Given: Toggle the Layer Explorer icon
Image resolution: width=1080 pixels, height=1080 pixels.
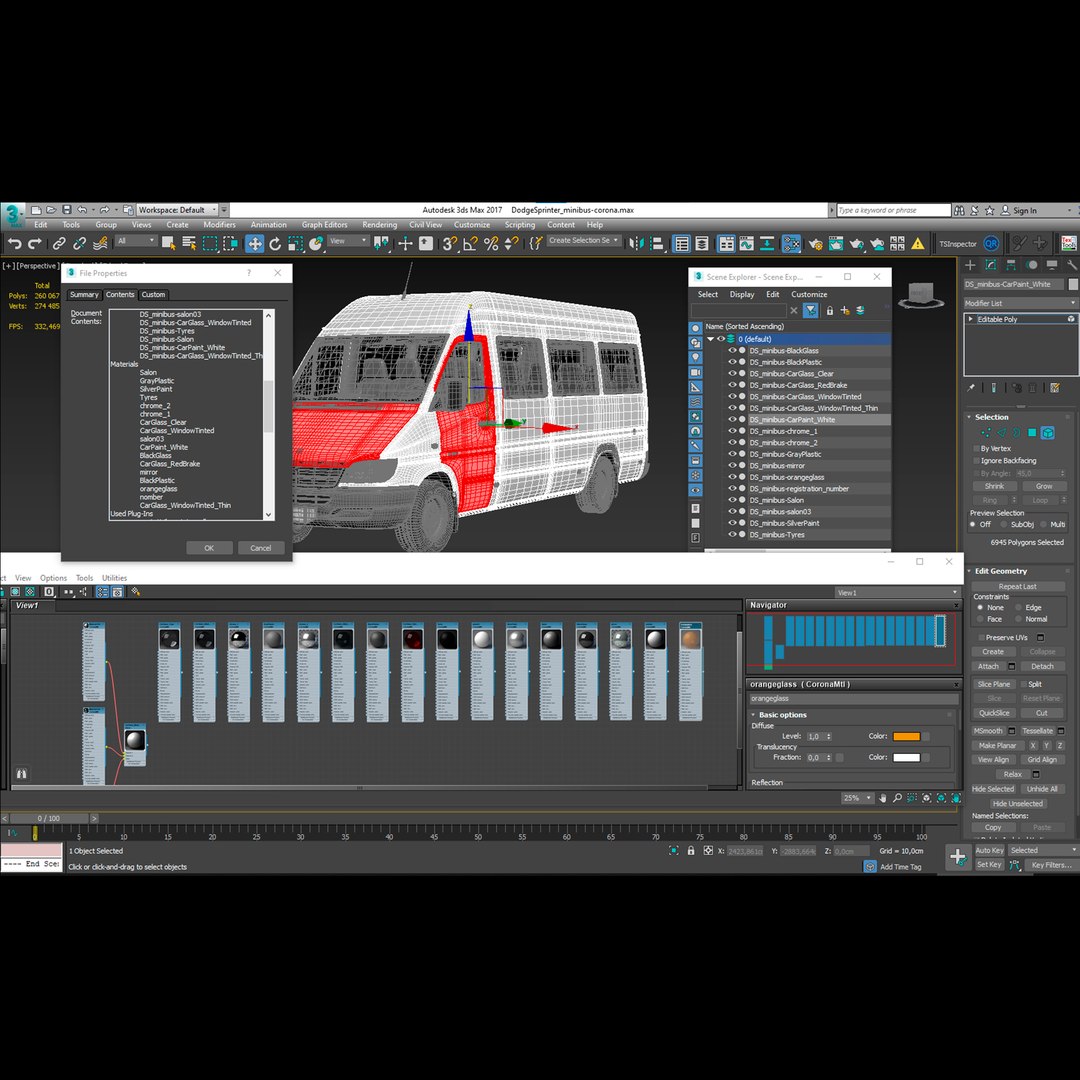Looking at the screenshot, I should tap(702, 243).
